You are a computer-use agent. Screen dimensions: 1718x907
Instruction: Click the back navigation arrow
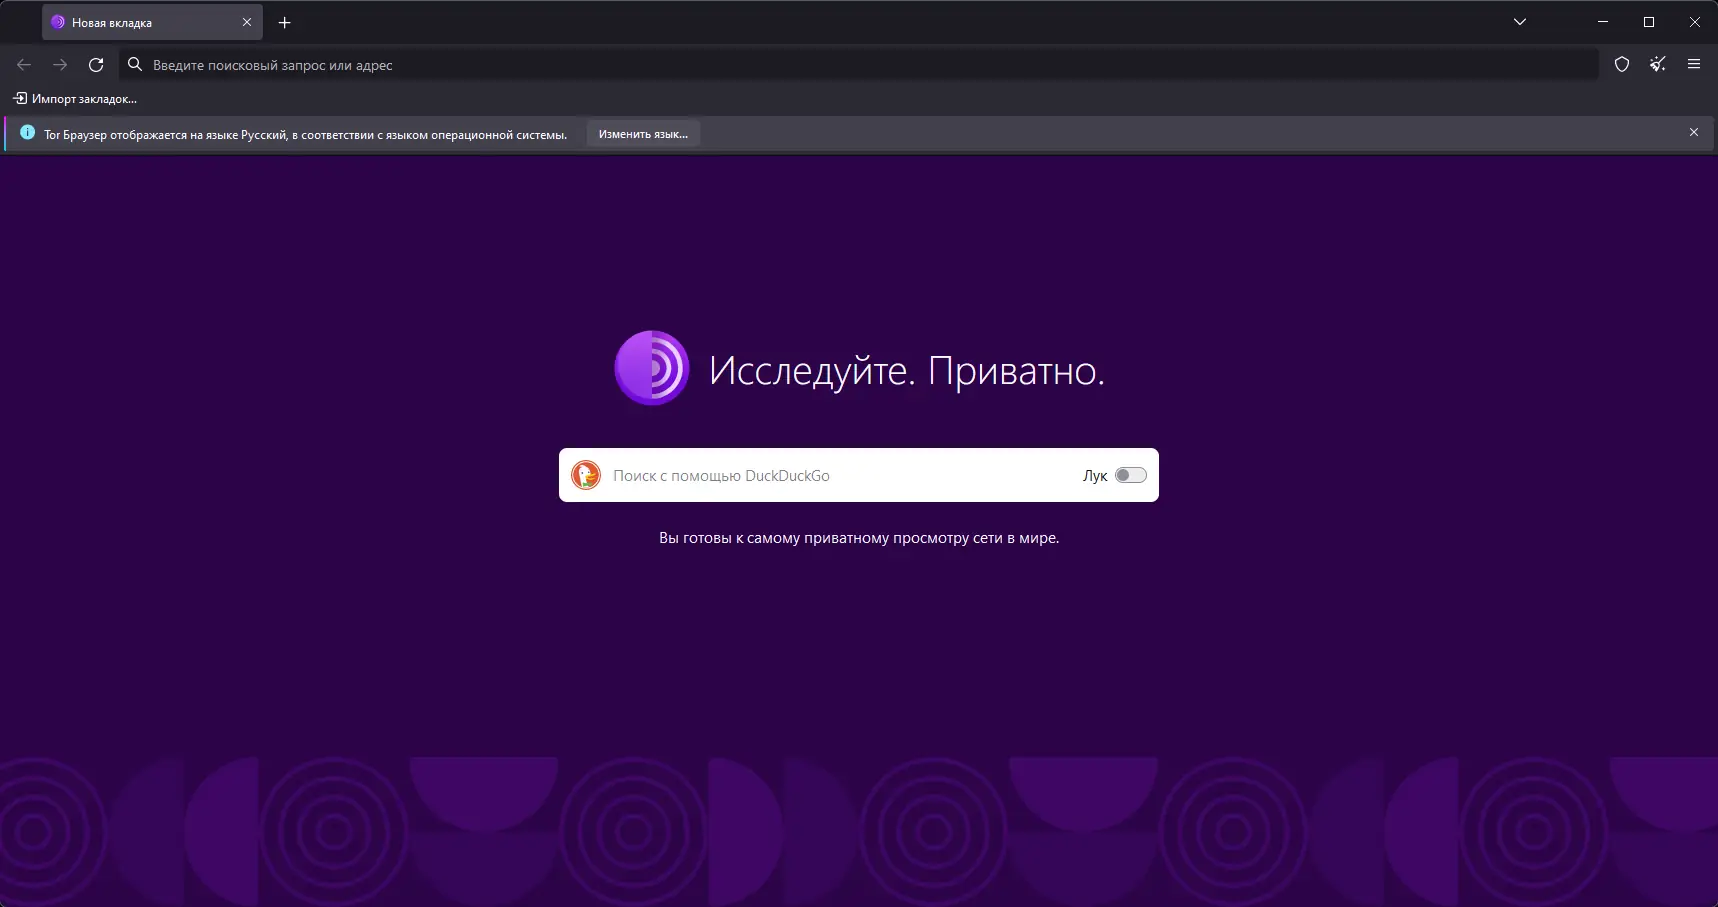[23, 65]
